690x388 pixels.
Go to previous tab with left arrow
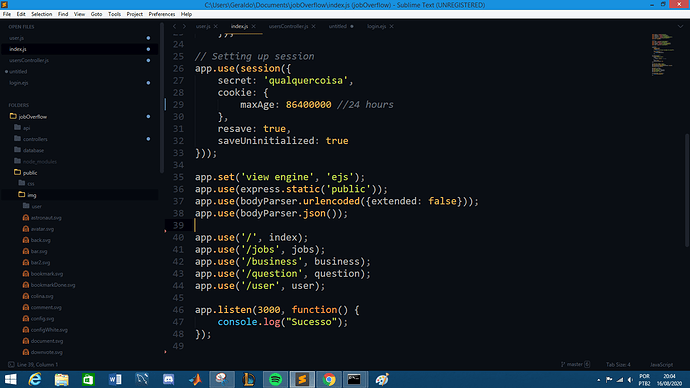click(x=175, y=26)
